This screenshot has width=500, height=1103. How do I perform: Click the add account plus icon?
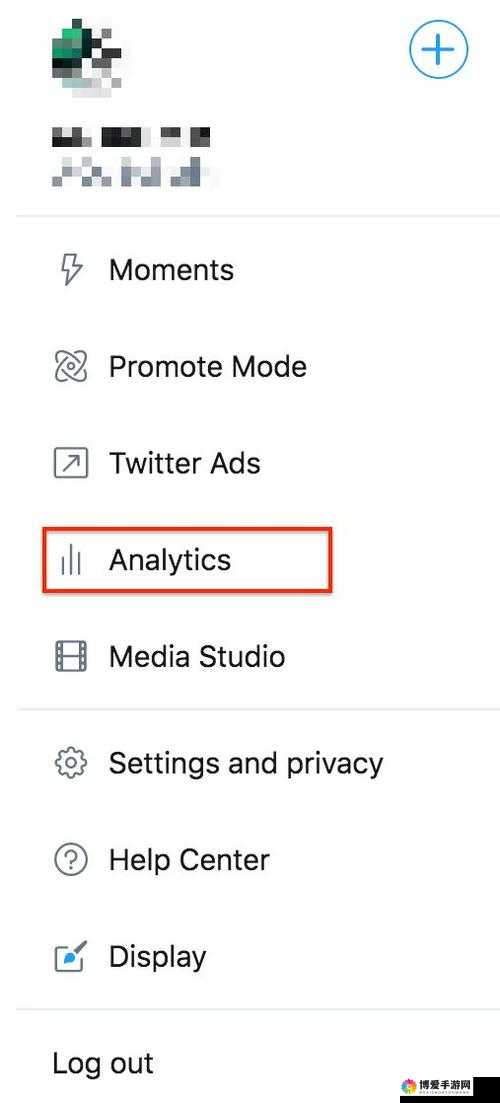point(439,49)
